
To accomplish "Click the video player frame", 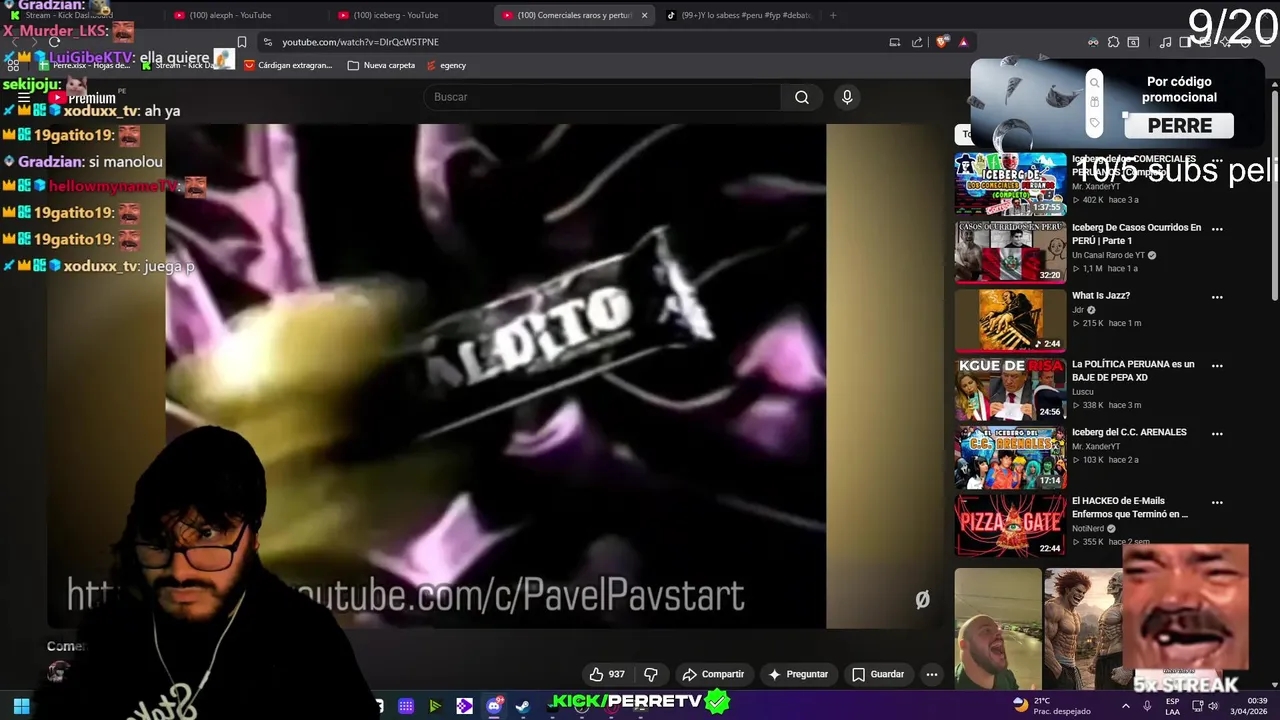I will click(x=496, y=376).
